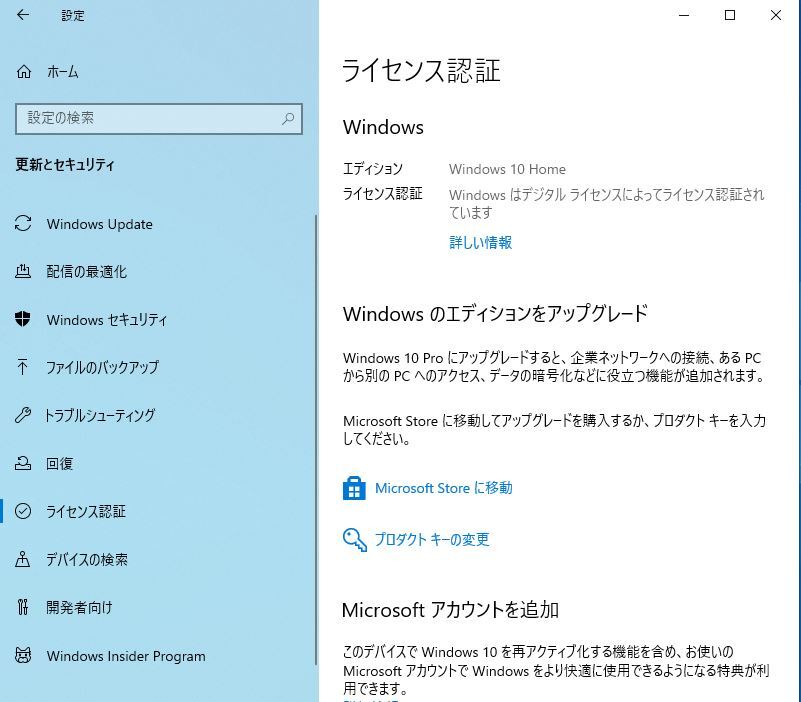This screenshot has width=801, height=702.
Task: Click the 更新とセキュリティ heading
Action: (x=65, y=165)
